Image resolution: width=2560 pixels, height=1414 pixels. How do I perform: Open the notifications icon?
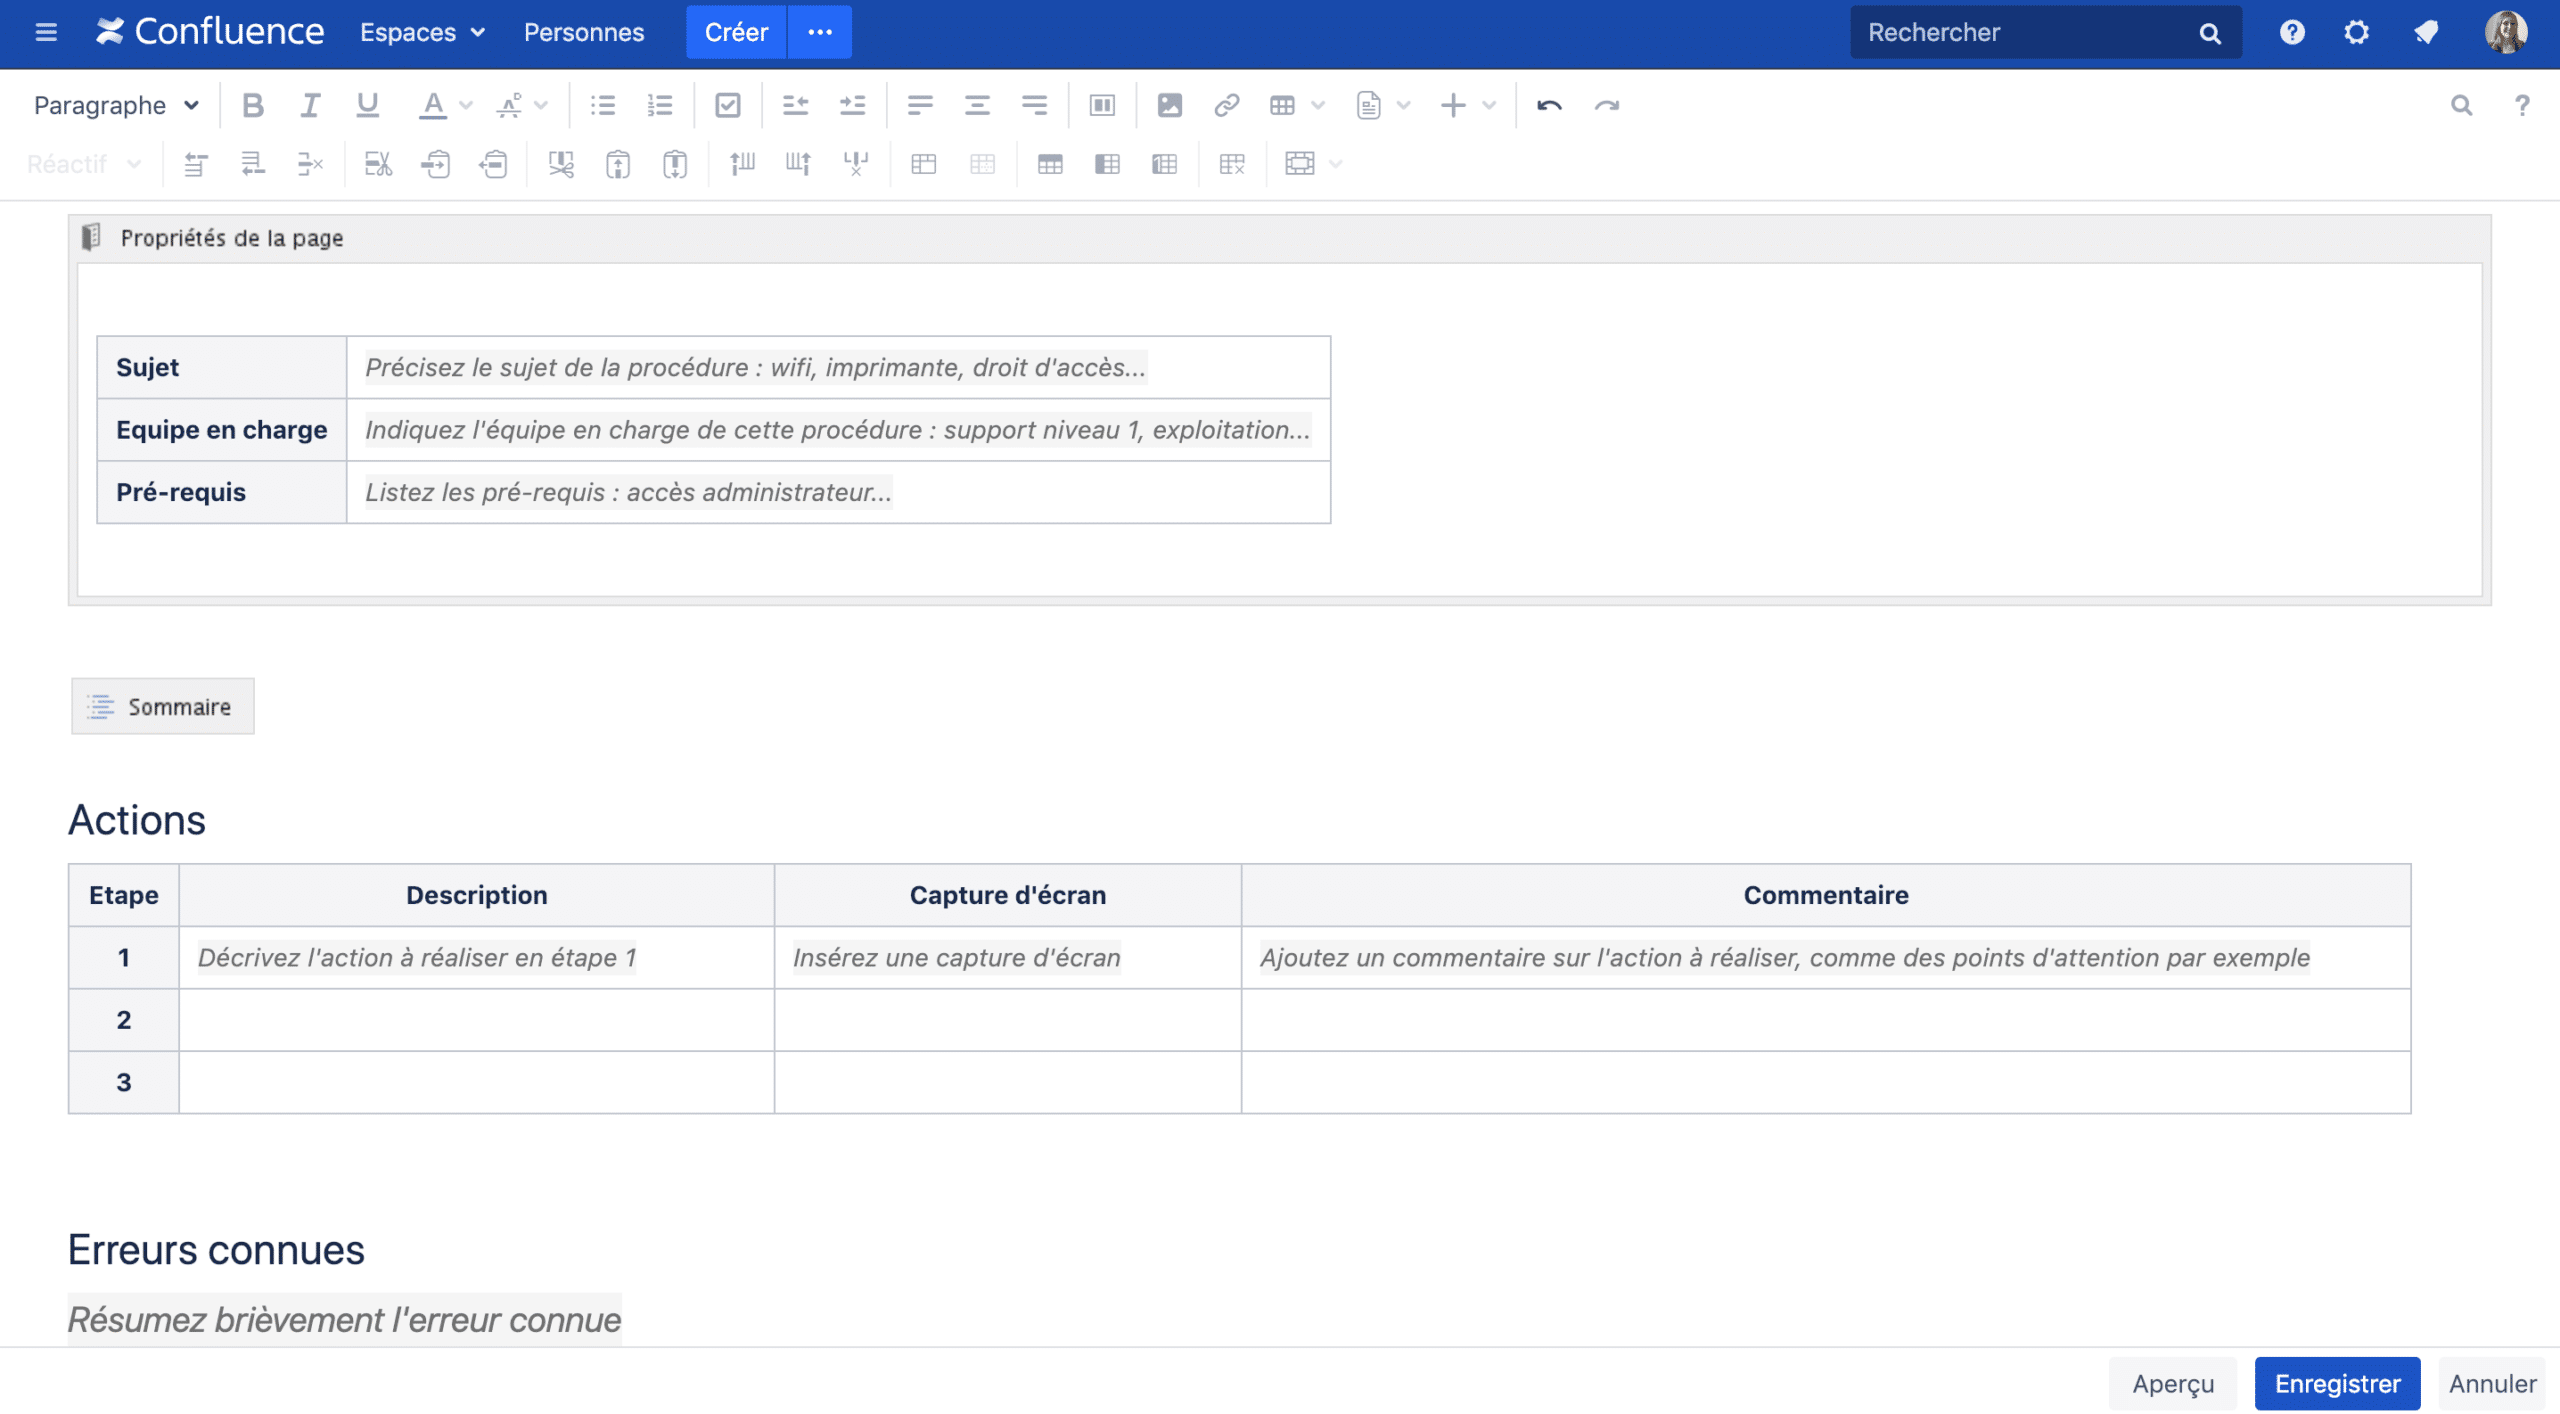tap(2425, 32)
